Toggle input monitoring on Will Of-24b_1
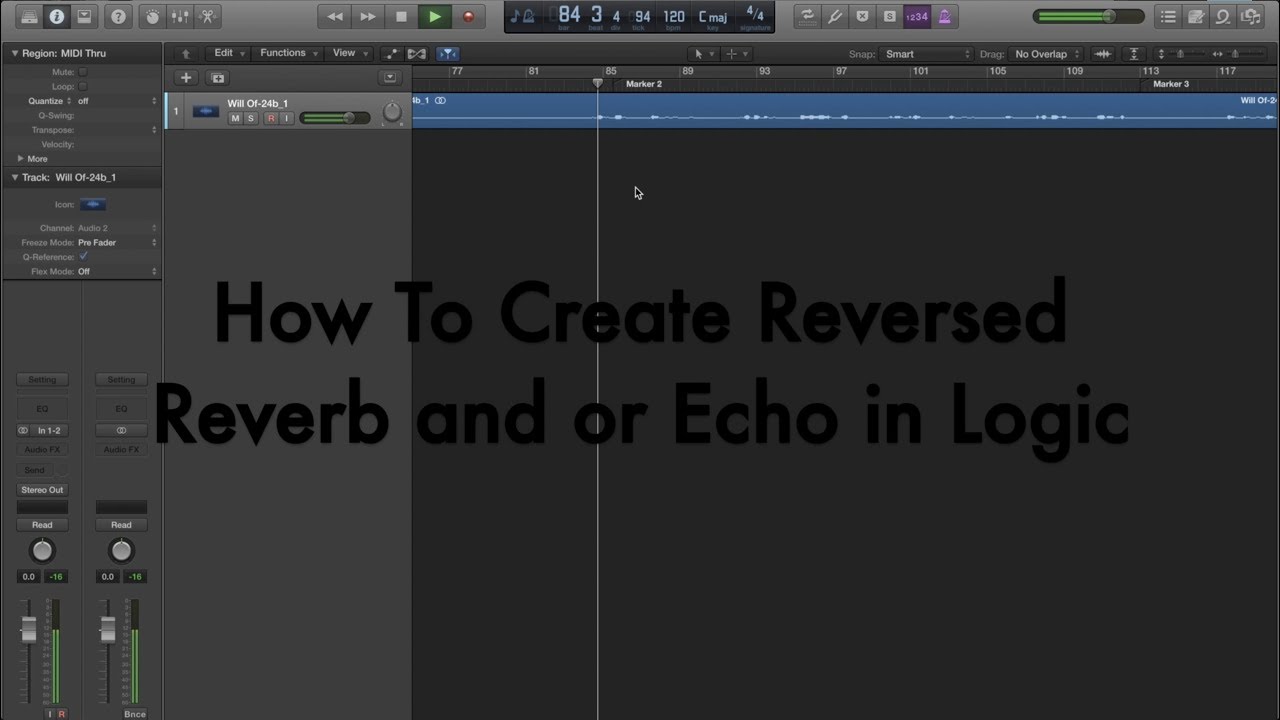Viewport: 1280px width, 720px height. (x=287, y=118)
